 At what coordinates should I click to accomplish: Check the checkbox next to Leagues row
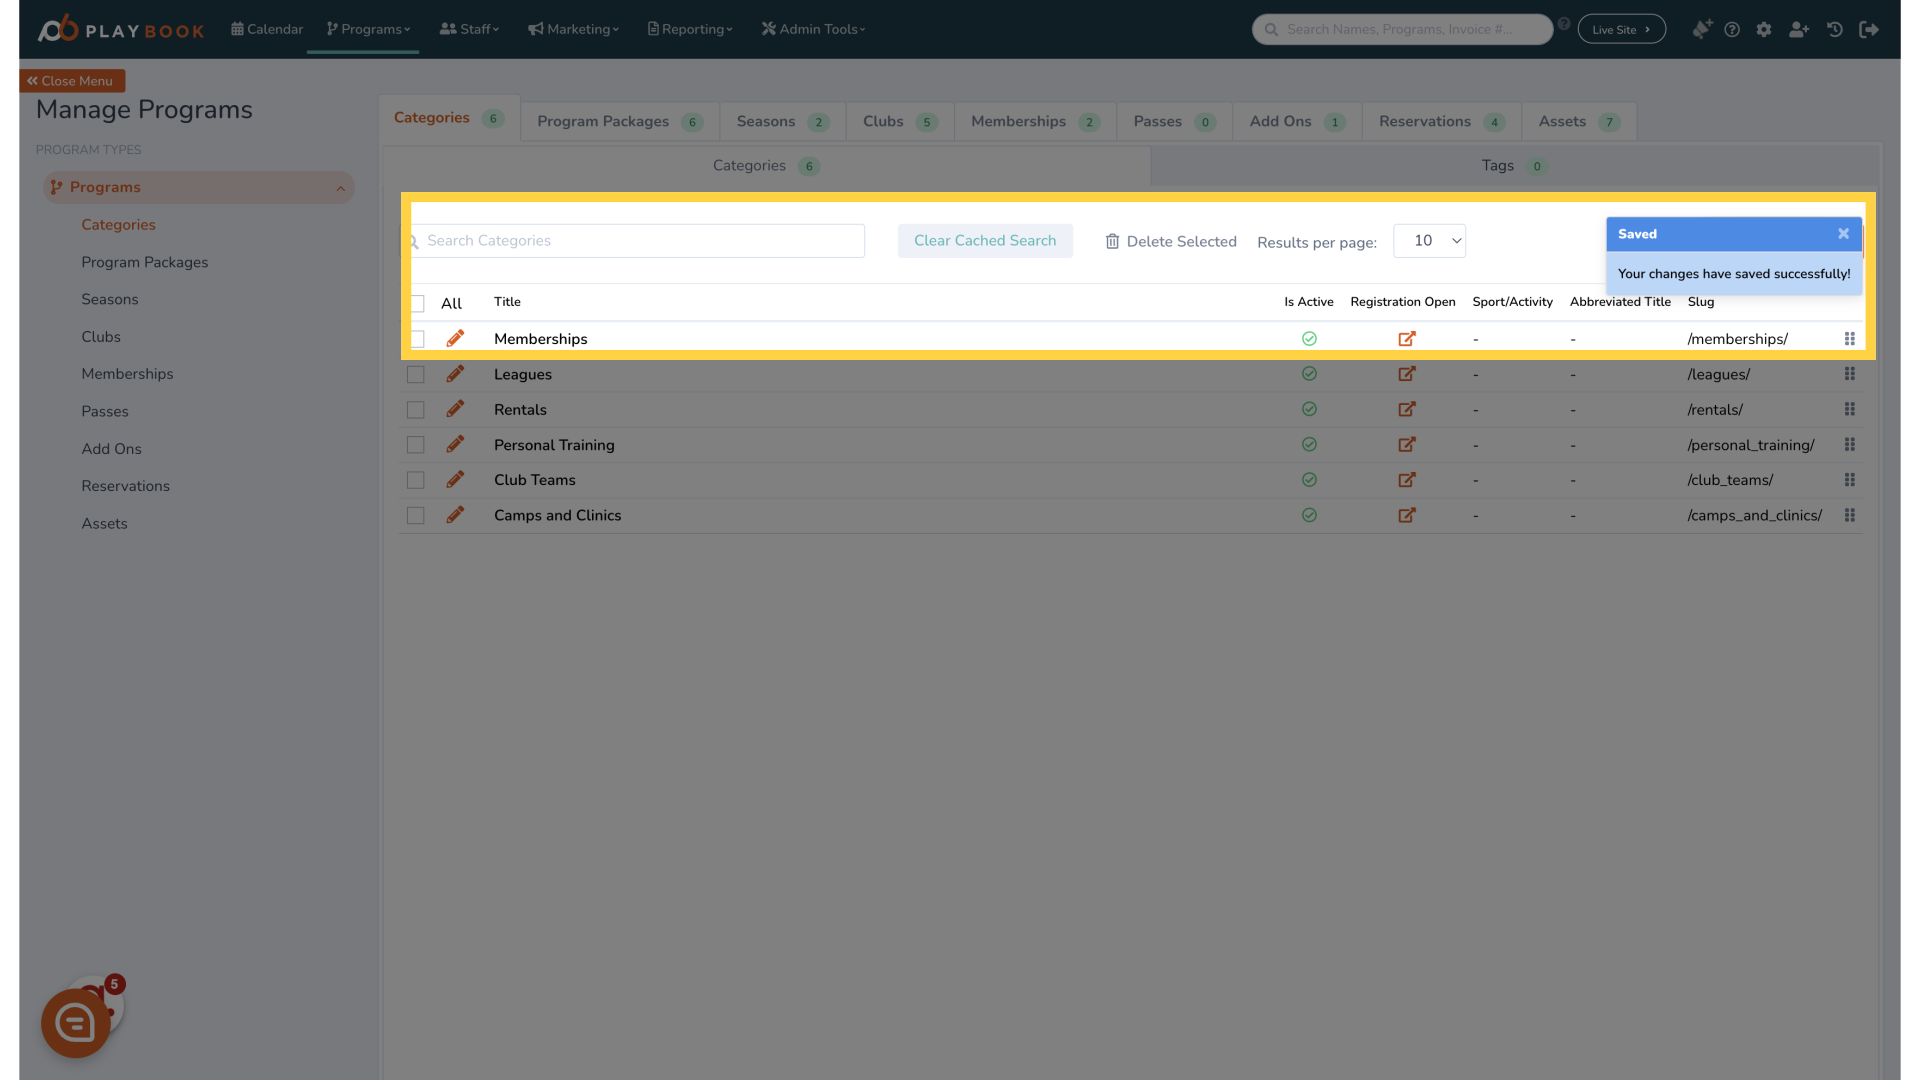[x=417, y=375]
